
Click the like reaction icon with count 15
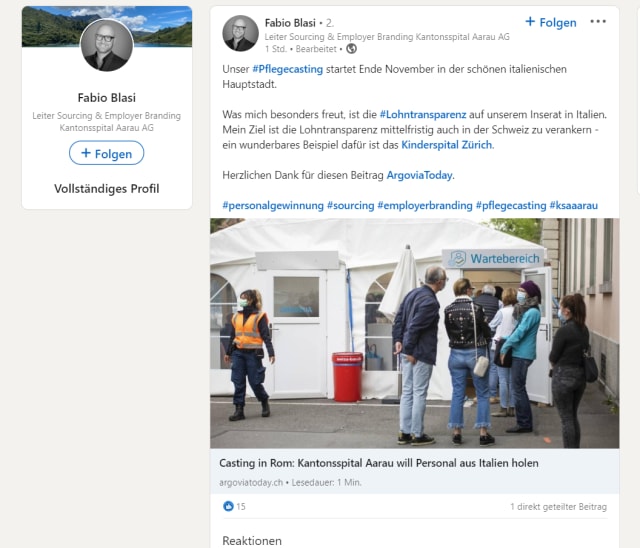[x=228, y=506]
